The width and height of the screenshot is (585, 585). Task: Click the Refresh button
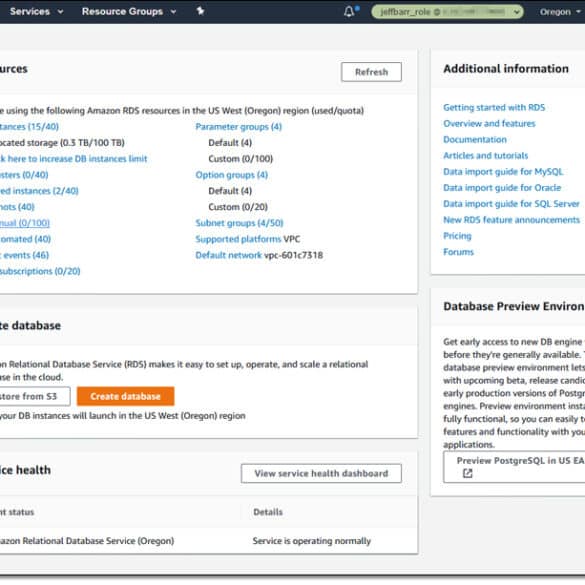tap(371, 72)
